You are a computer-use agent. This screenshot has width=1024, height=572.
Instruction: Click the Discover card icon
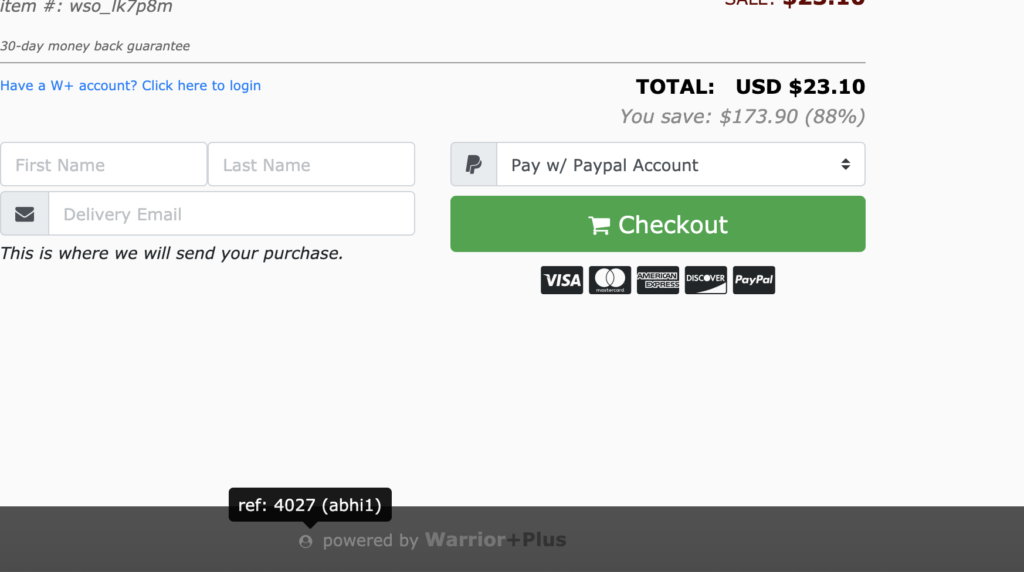[x=706, y=280]
